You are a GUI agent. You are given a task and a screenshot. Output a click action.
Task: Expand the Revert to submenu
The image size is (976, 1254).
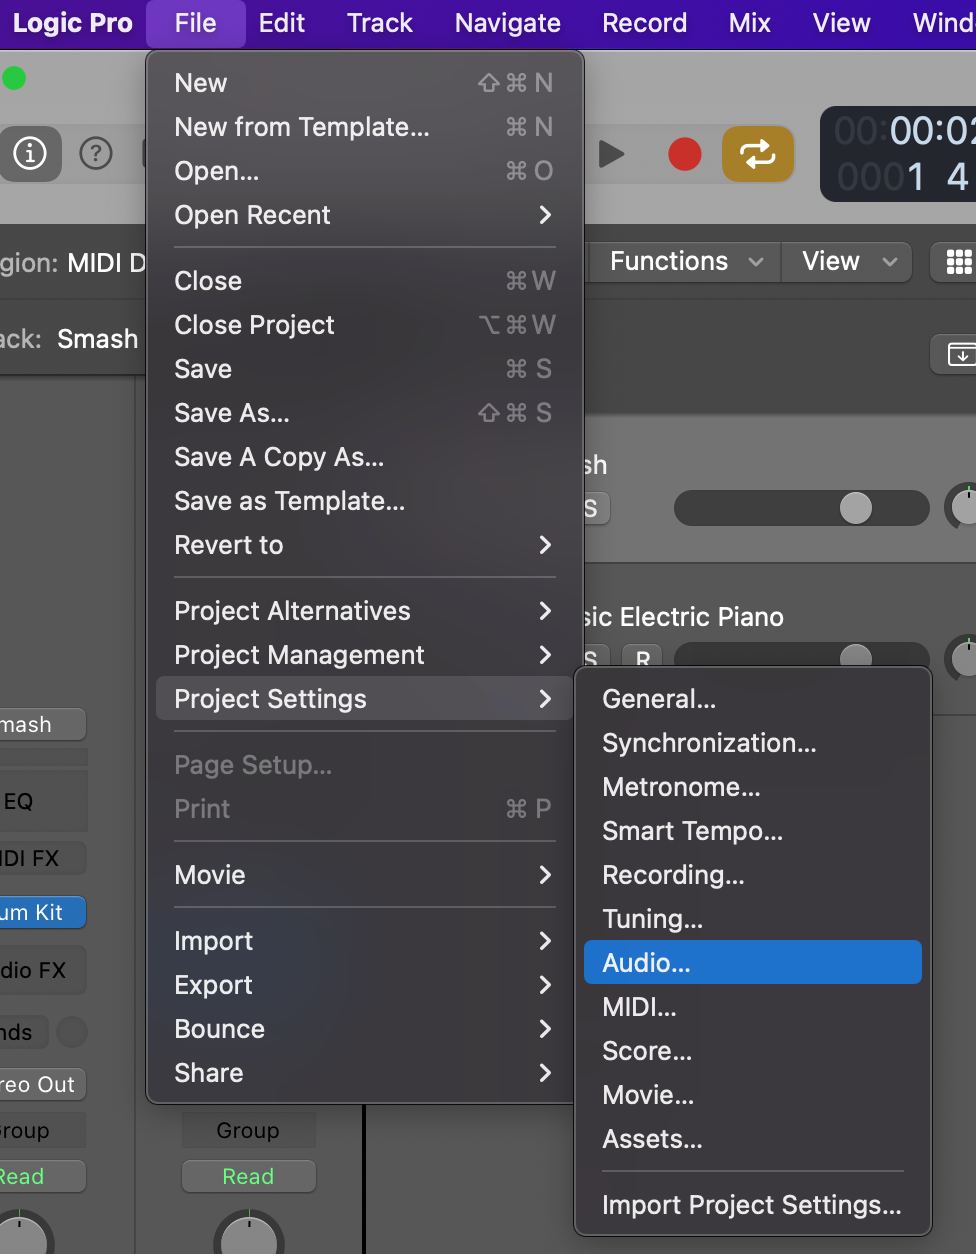(x=364, y=544)
